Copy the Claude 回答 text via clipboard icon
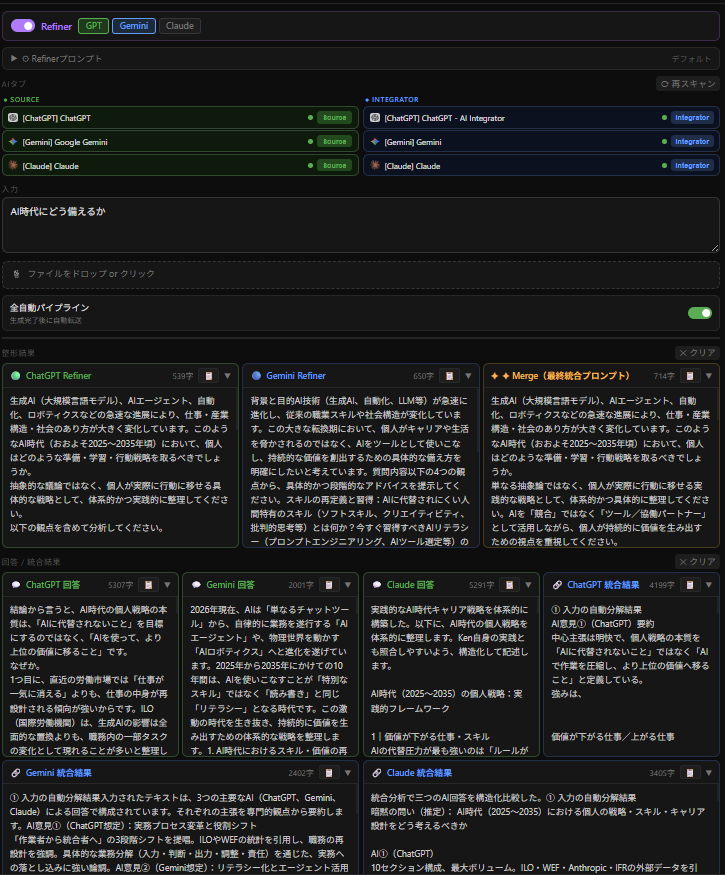725x875 pixels. [x=508, y=585]
